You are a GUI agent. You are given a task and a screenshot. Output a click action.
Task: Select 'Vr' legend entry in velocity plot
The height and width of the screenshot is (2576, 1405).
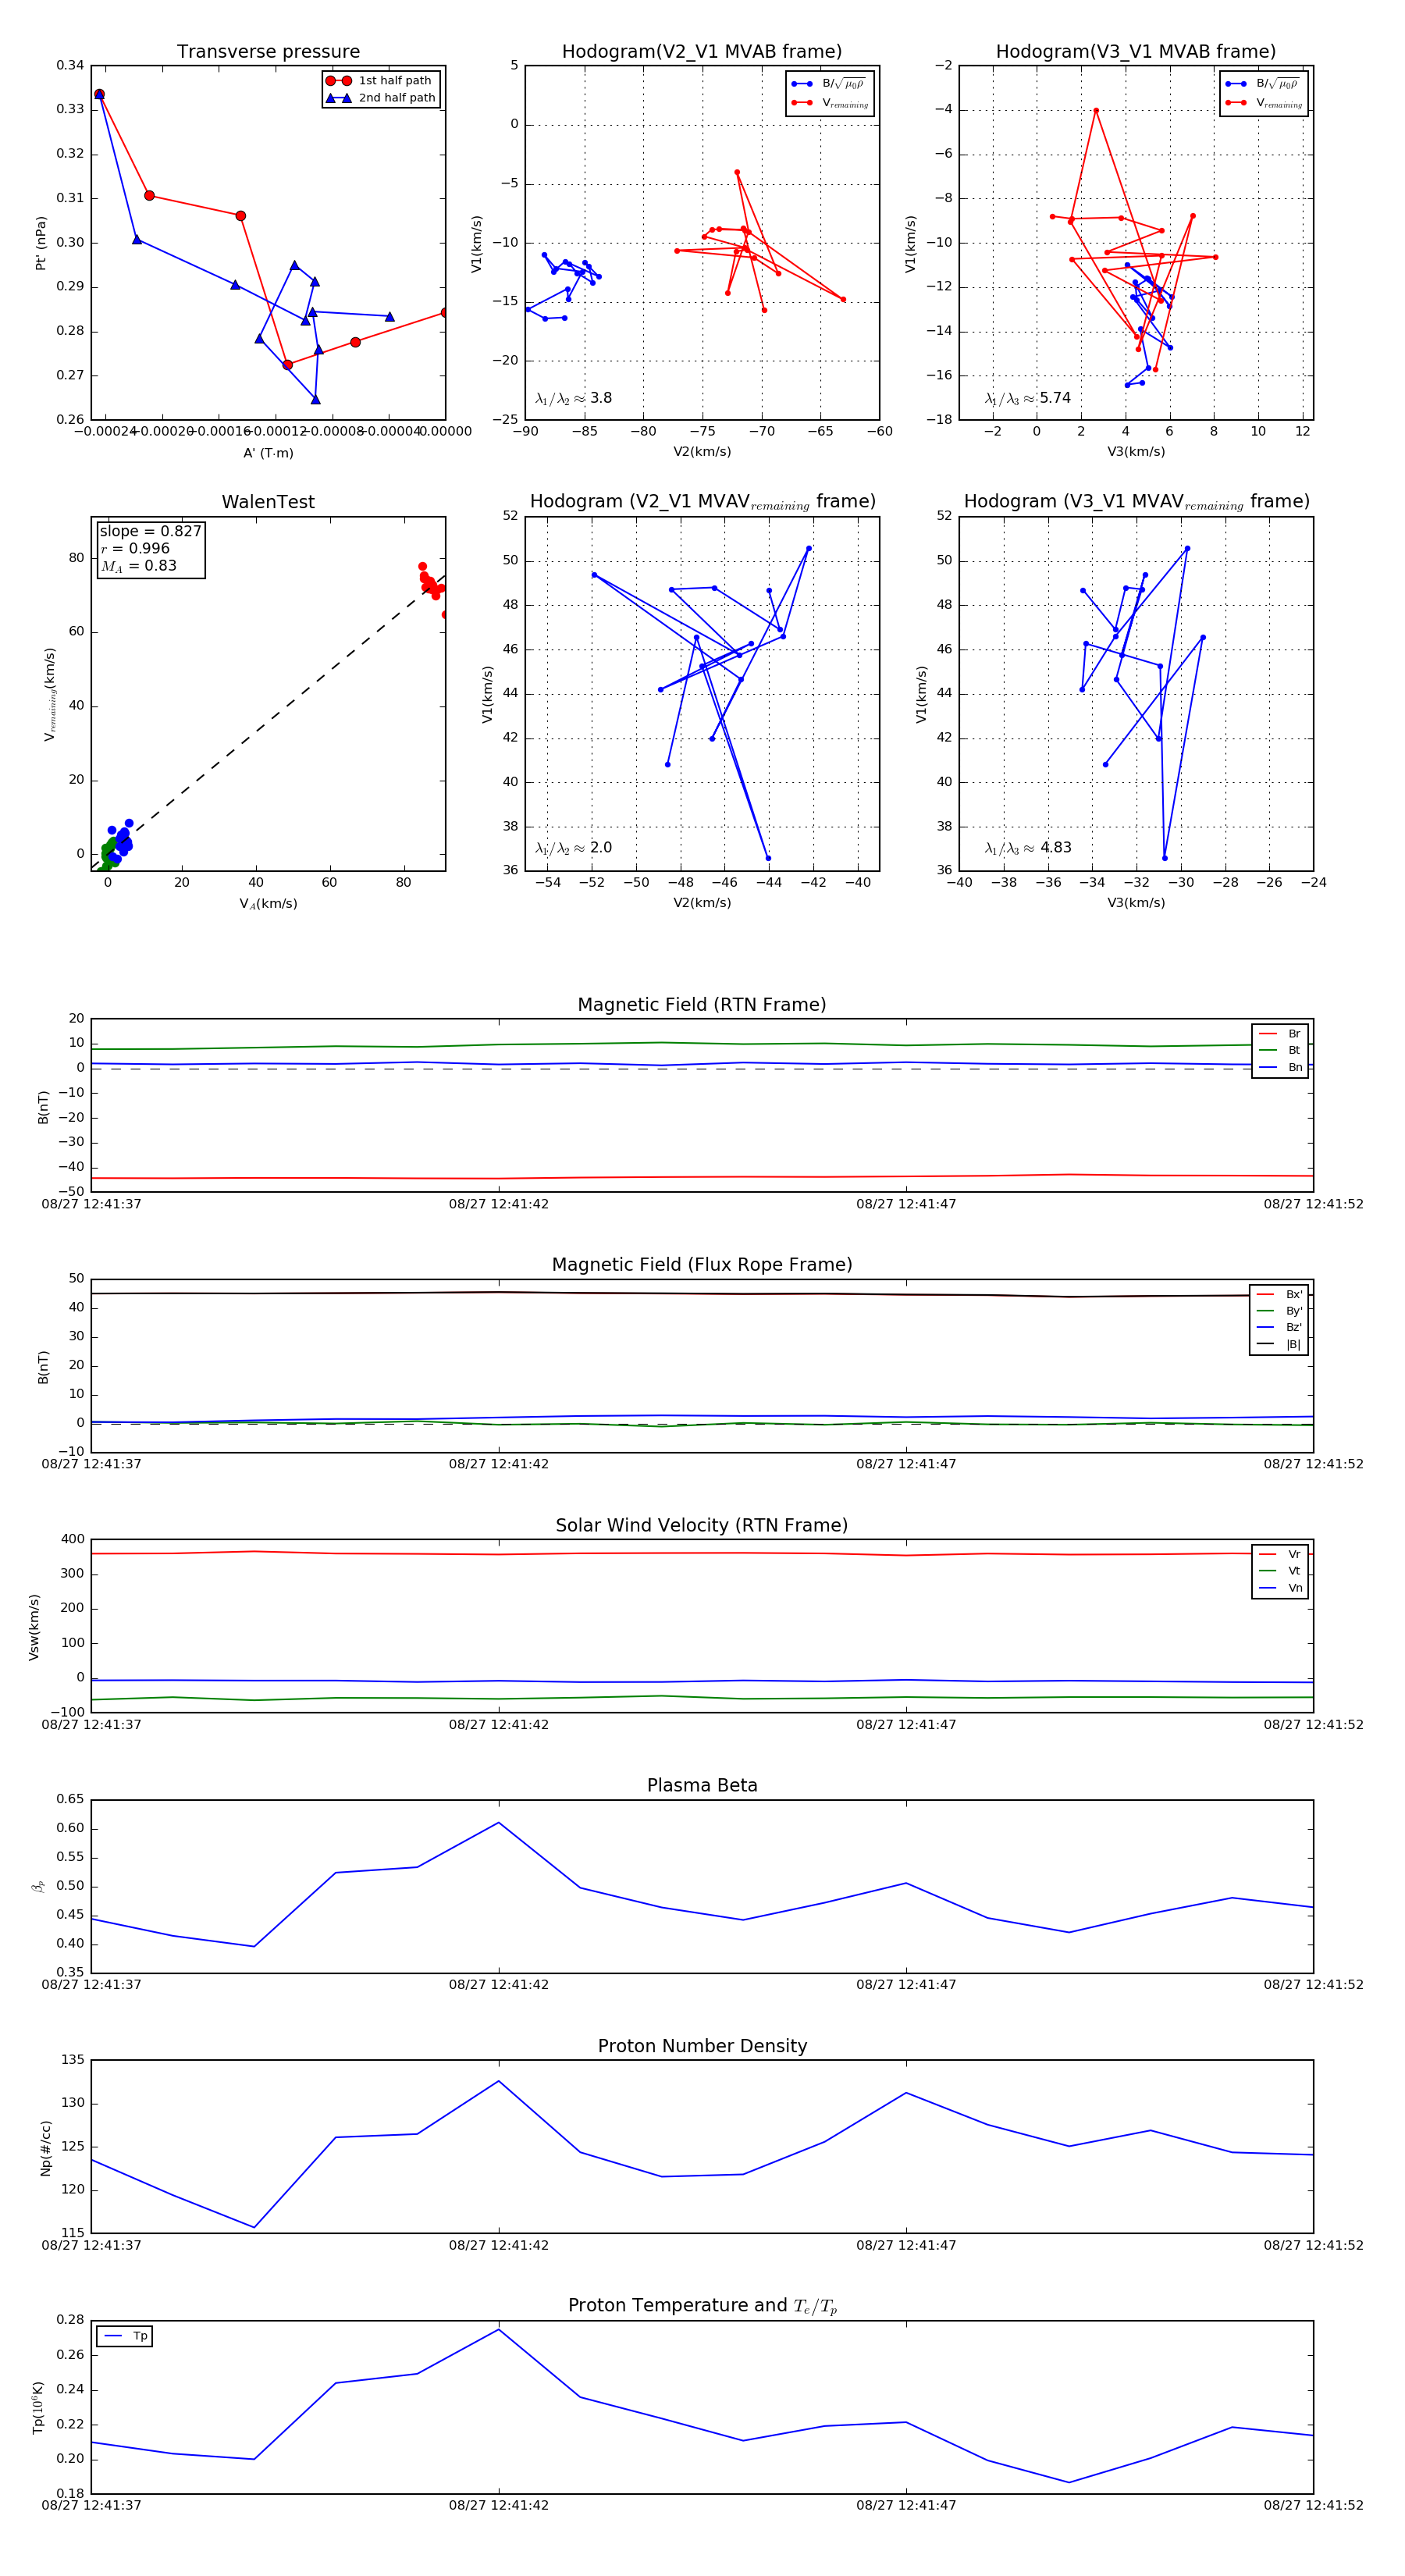pos(1280,1554)
